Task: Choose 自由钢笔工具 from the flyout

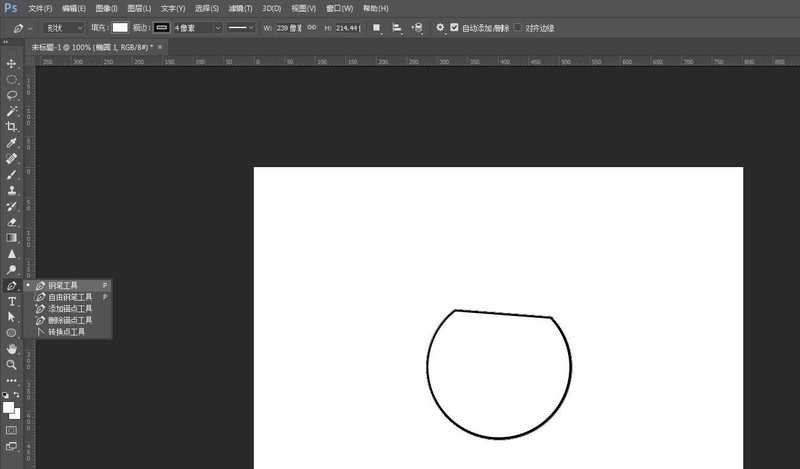Action: (x=70, y=297)
